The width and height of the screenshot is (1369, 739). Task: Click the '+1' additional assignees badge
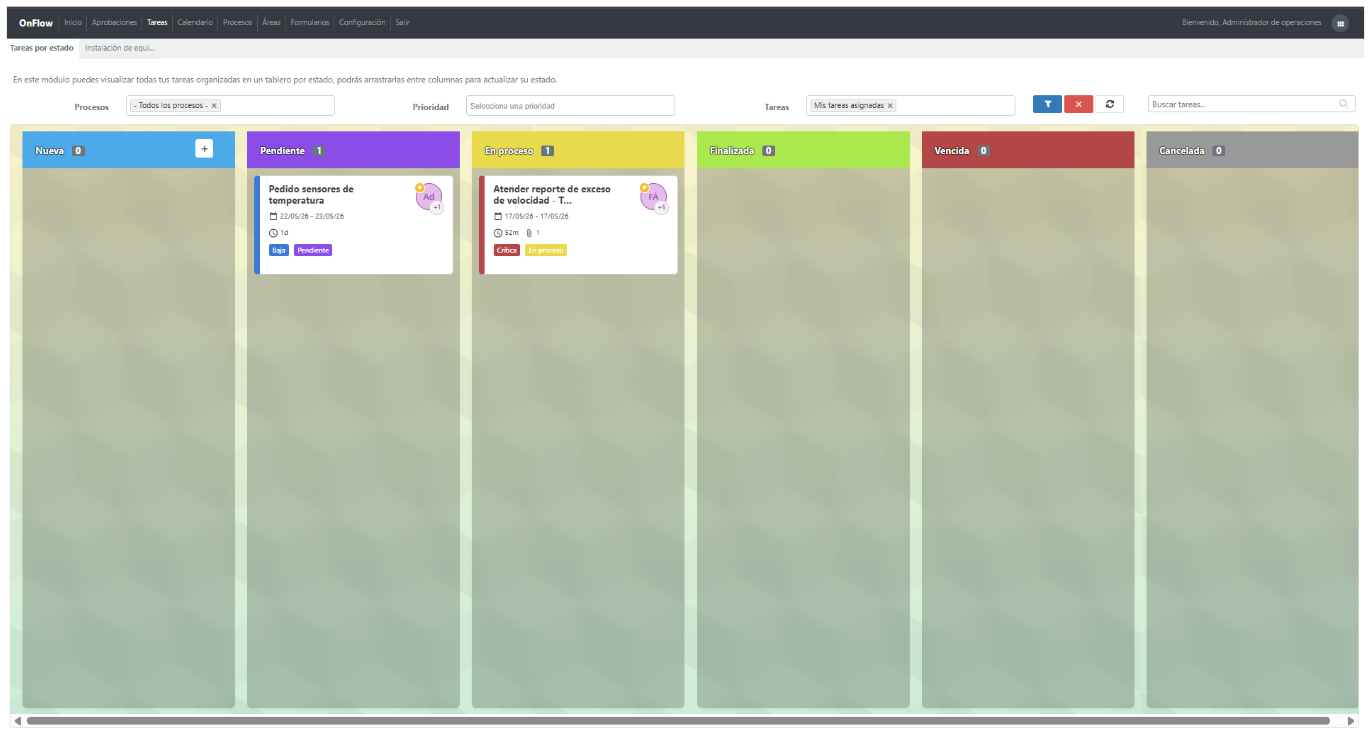coord(437,207)
